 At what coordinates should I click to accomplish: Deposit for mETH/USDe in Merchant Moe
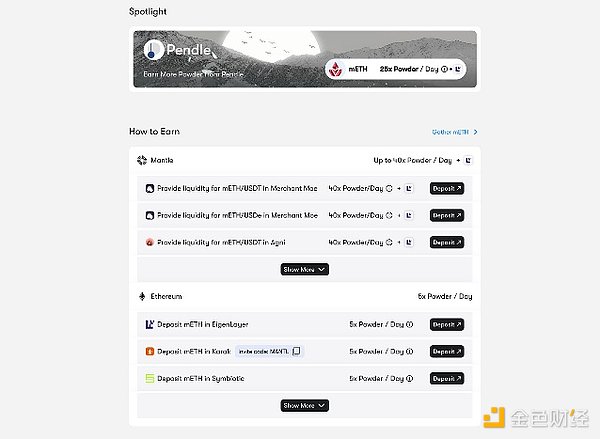447,215
